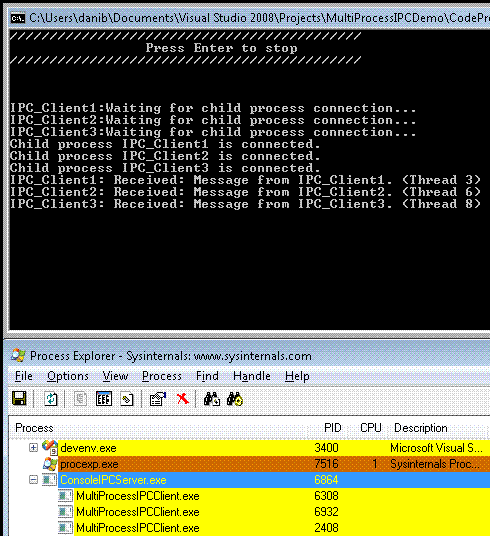The image size is (490, 538).
Task: Select the devenv.exe process row
Action: (274, 447)
